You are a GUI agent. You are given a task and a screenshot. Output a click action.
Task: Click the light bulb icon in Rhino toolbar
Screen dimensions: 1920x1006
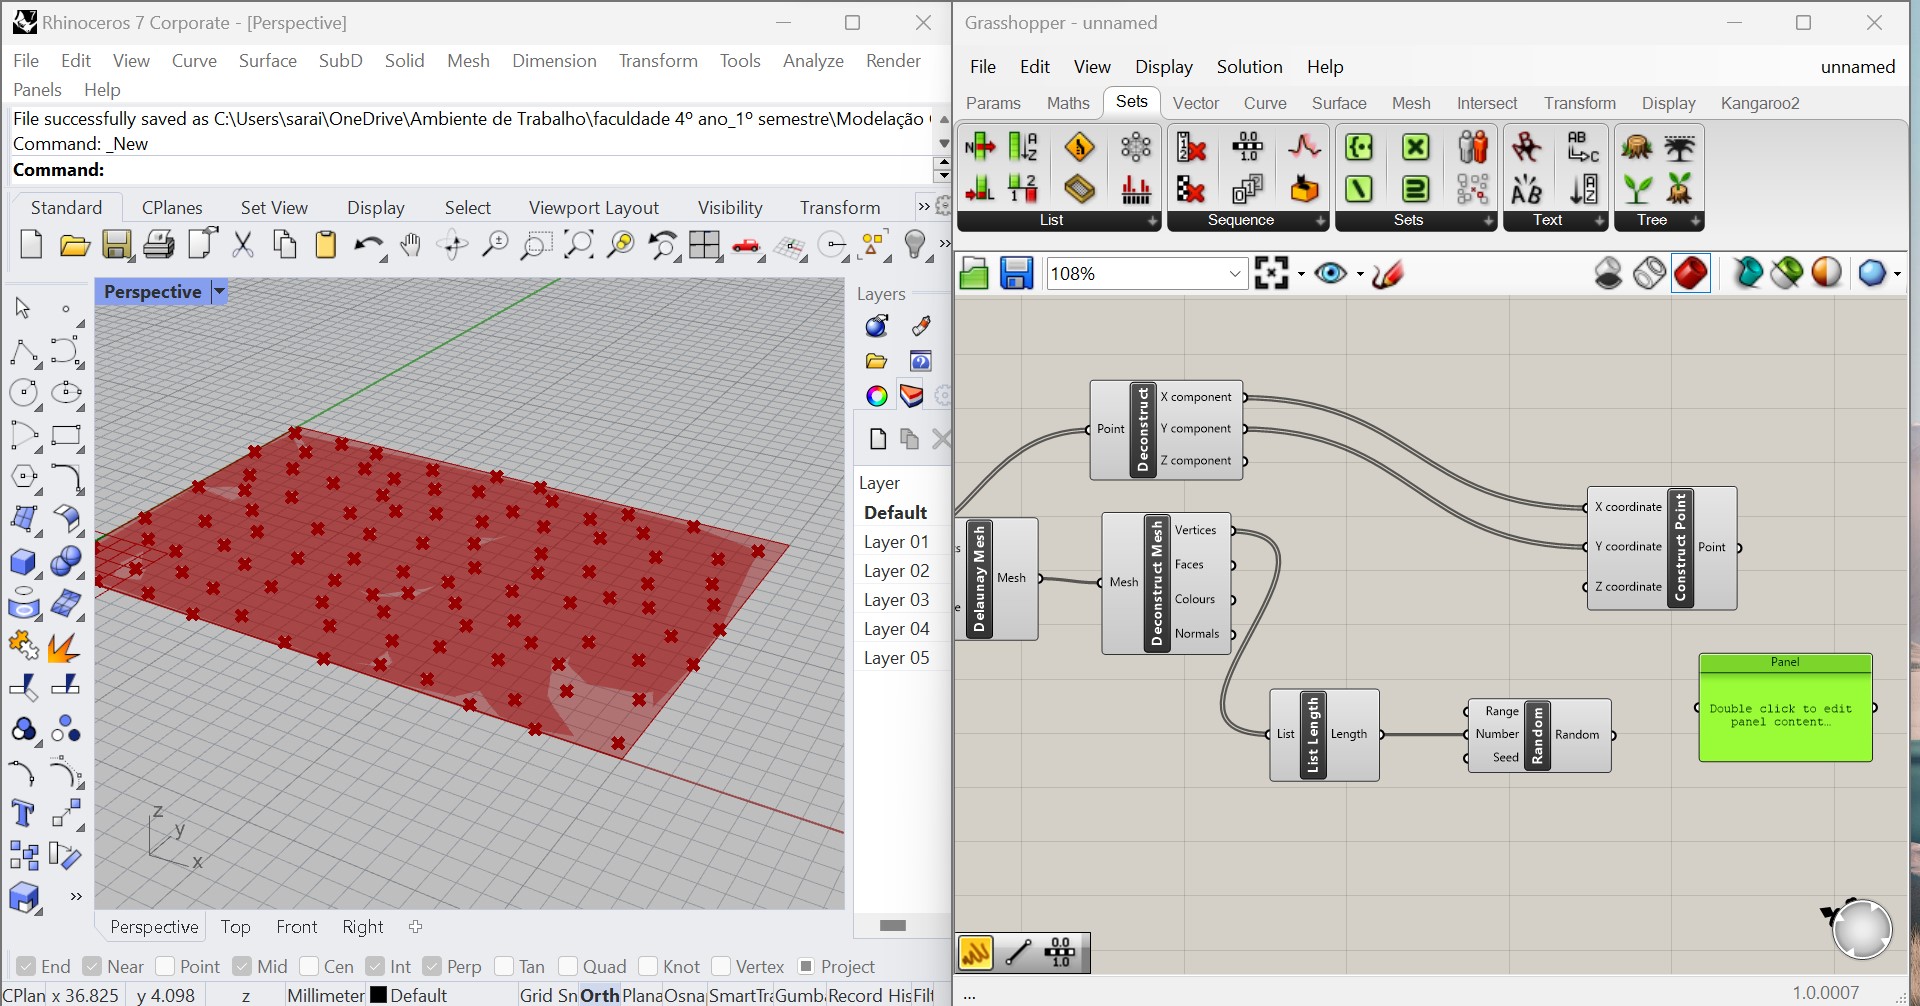click(x=915, y=245)
